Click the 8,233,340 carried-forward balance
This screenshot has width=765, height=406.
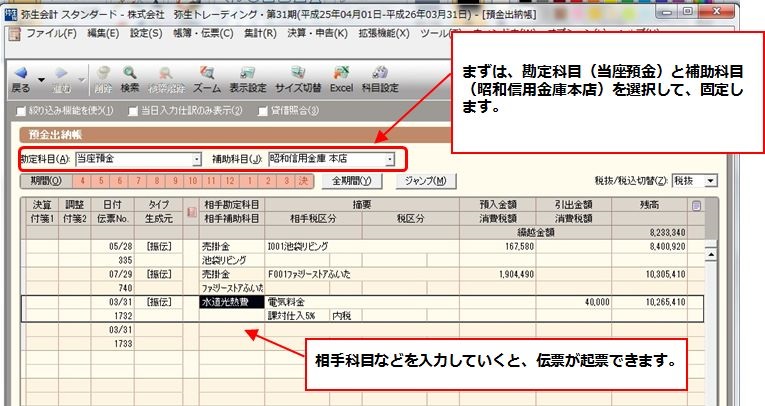649,232
